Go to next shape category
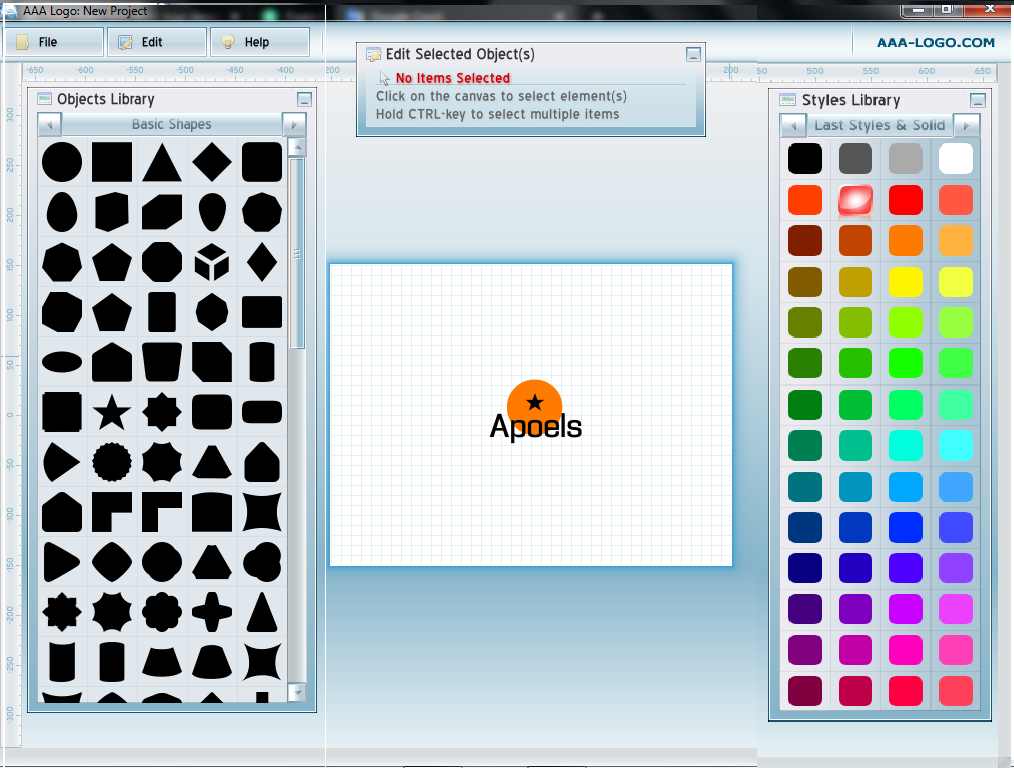The image size is (1014, 768). coord(293,125)
